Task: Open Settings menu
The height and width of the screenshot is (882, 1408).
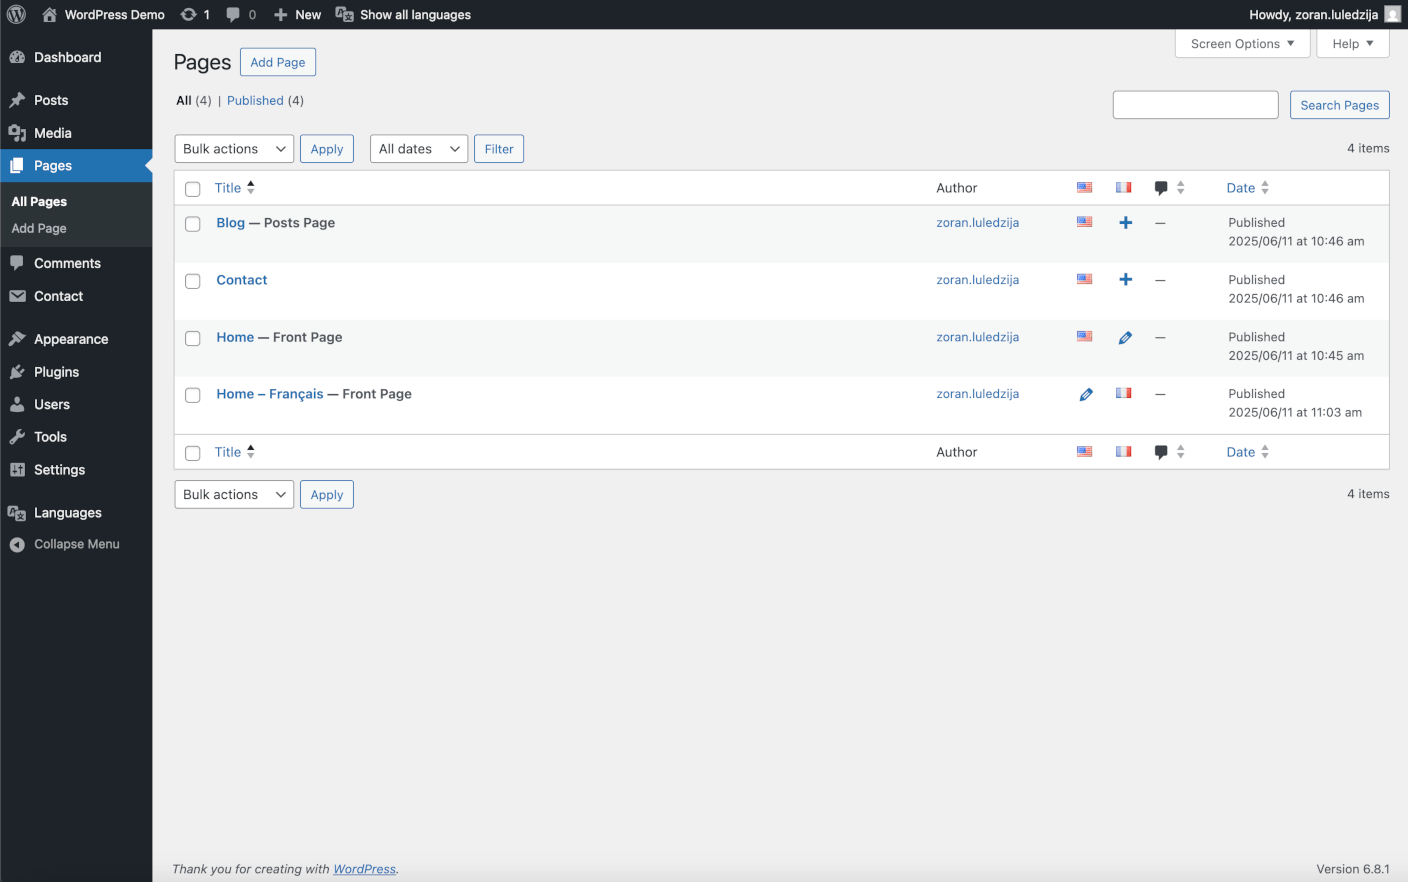Action: pyautogui.click(x=76, y=470)
